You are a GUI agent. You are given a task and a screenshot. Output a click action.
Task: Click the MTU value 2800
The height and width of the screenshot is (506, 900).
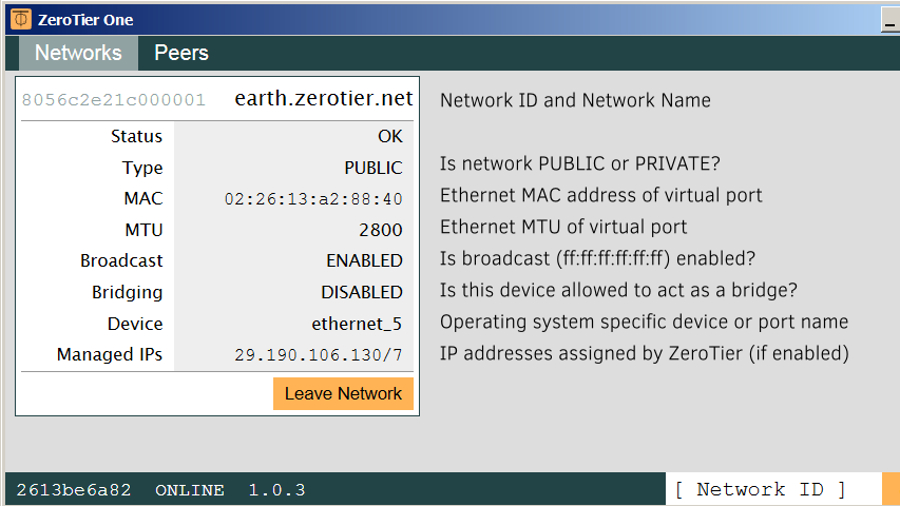381,230
